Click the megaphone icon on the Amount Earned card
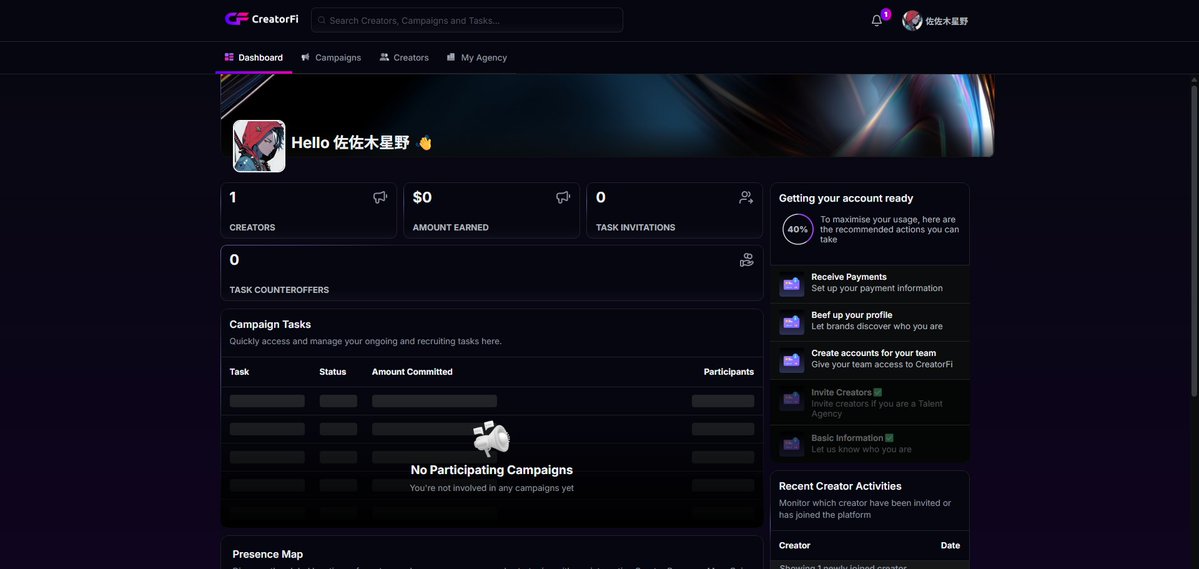Screen dimensions: 1199x569 pos(564,197)
